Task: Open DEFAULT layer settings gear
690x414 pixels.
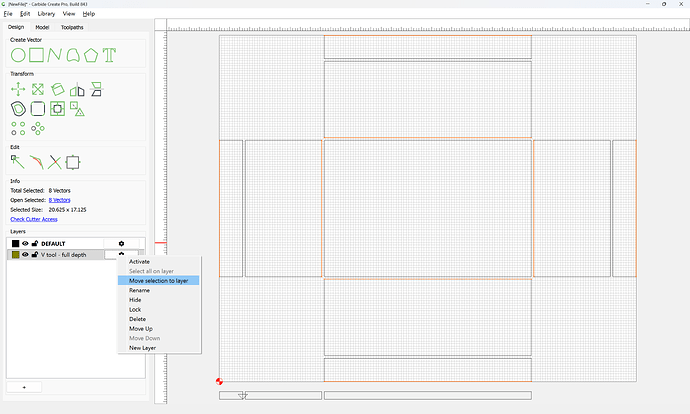Action: (x=121, y=243)
